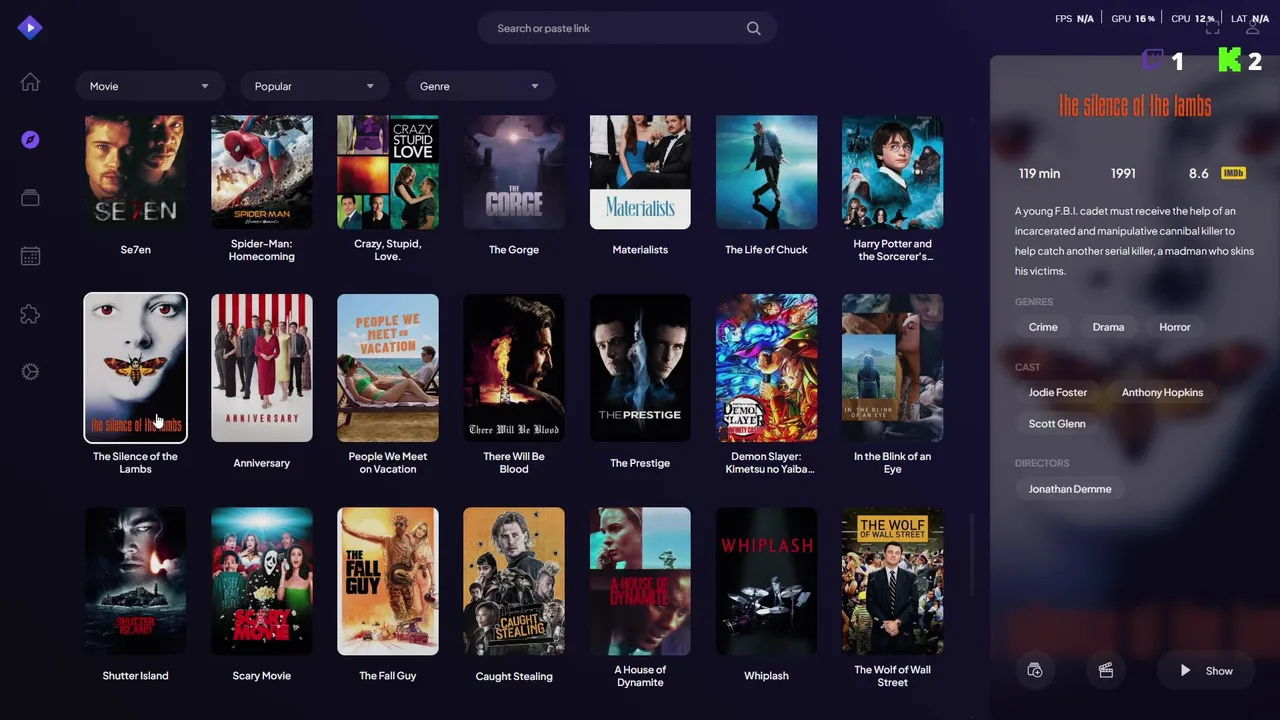Select People We Meet on Vacation poster
The width and height of the screenshot is (1280, 720).
[388, 368]
